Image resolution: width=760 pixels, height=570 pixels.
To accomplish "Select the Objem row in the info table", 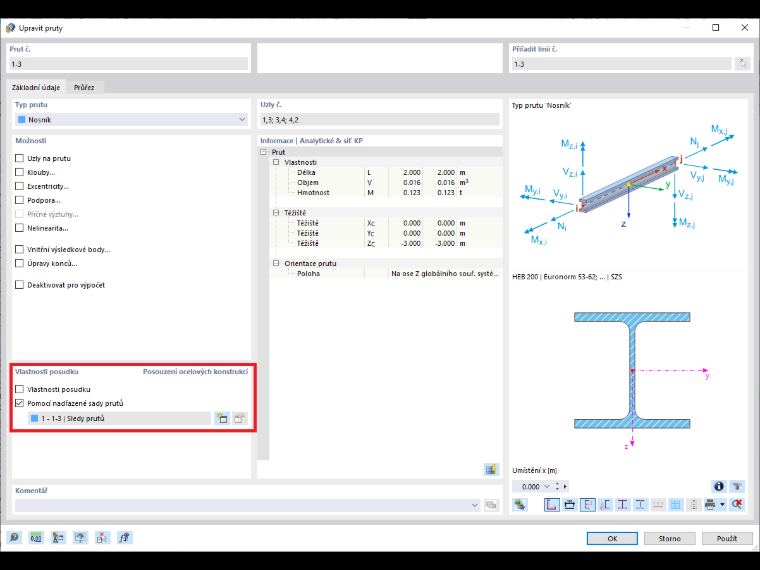I will 385,183.
